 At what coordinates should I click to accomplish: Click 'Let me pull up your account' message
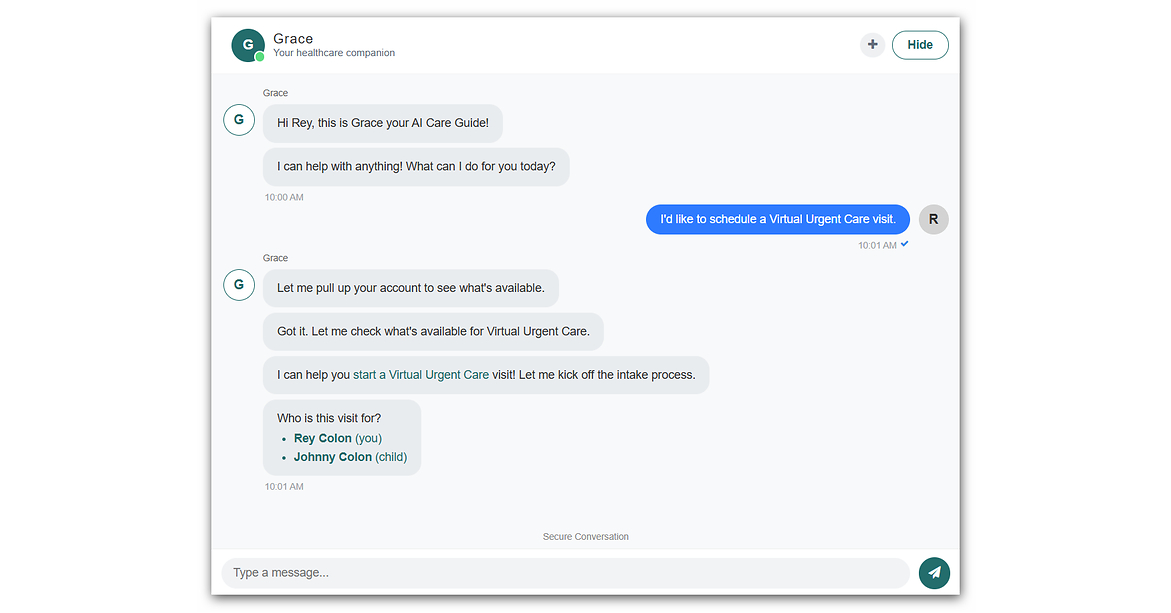[411, 288]
